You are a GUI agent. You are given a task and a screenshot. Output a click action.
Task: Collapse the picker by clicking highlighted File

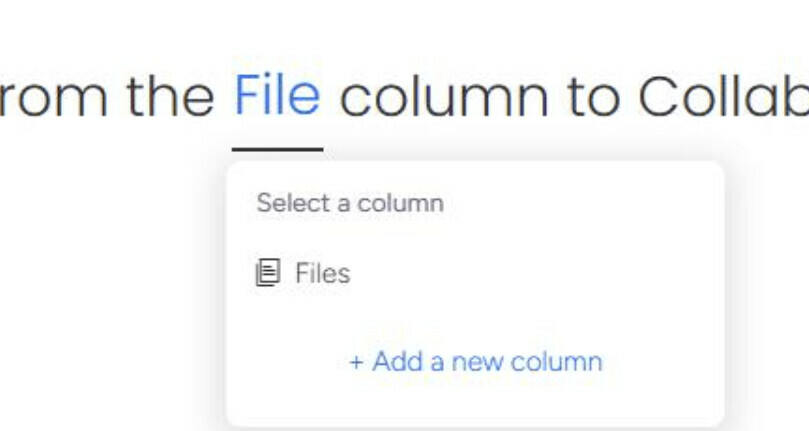278,95
